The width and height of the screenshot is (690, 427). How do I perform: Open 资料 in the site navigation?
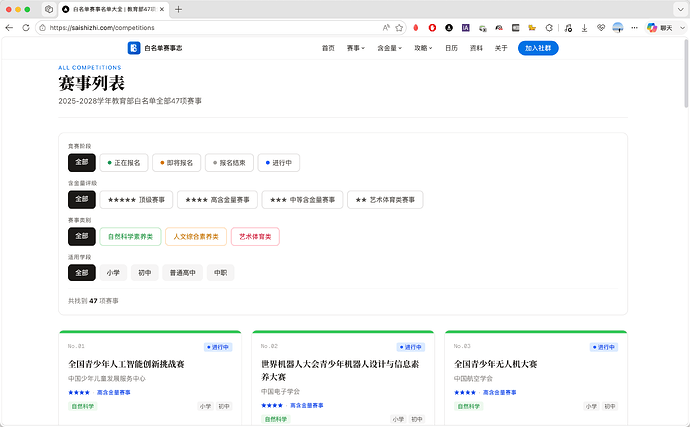[476, 48]
